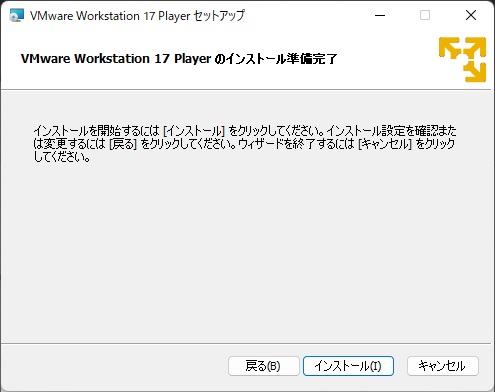This screenshot has width=495, height=392.
Task: Minimize the VMware setup window
Action: 380,15
